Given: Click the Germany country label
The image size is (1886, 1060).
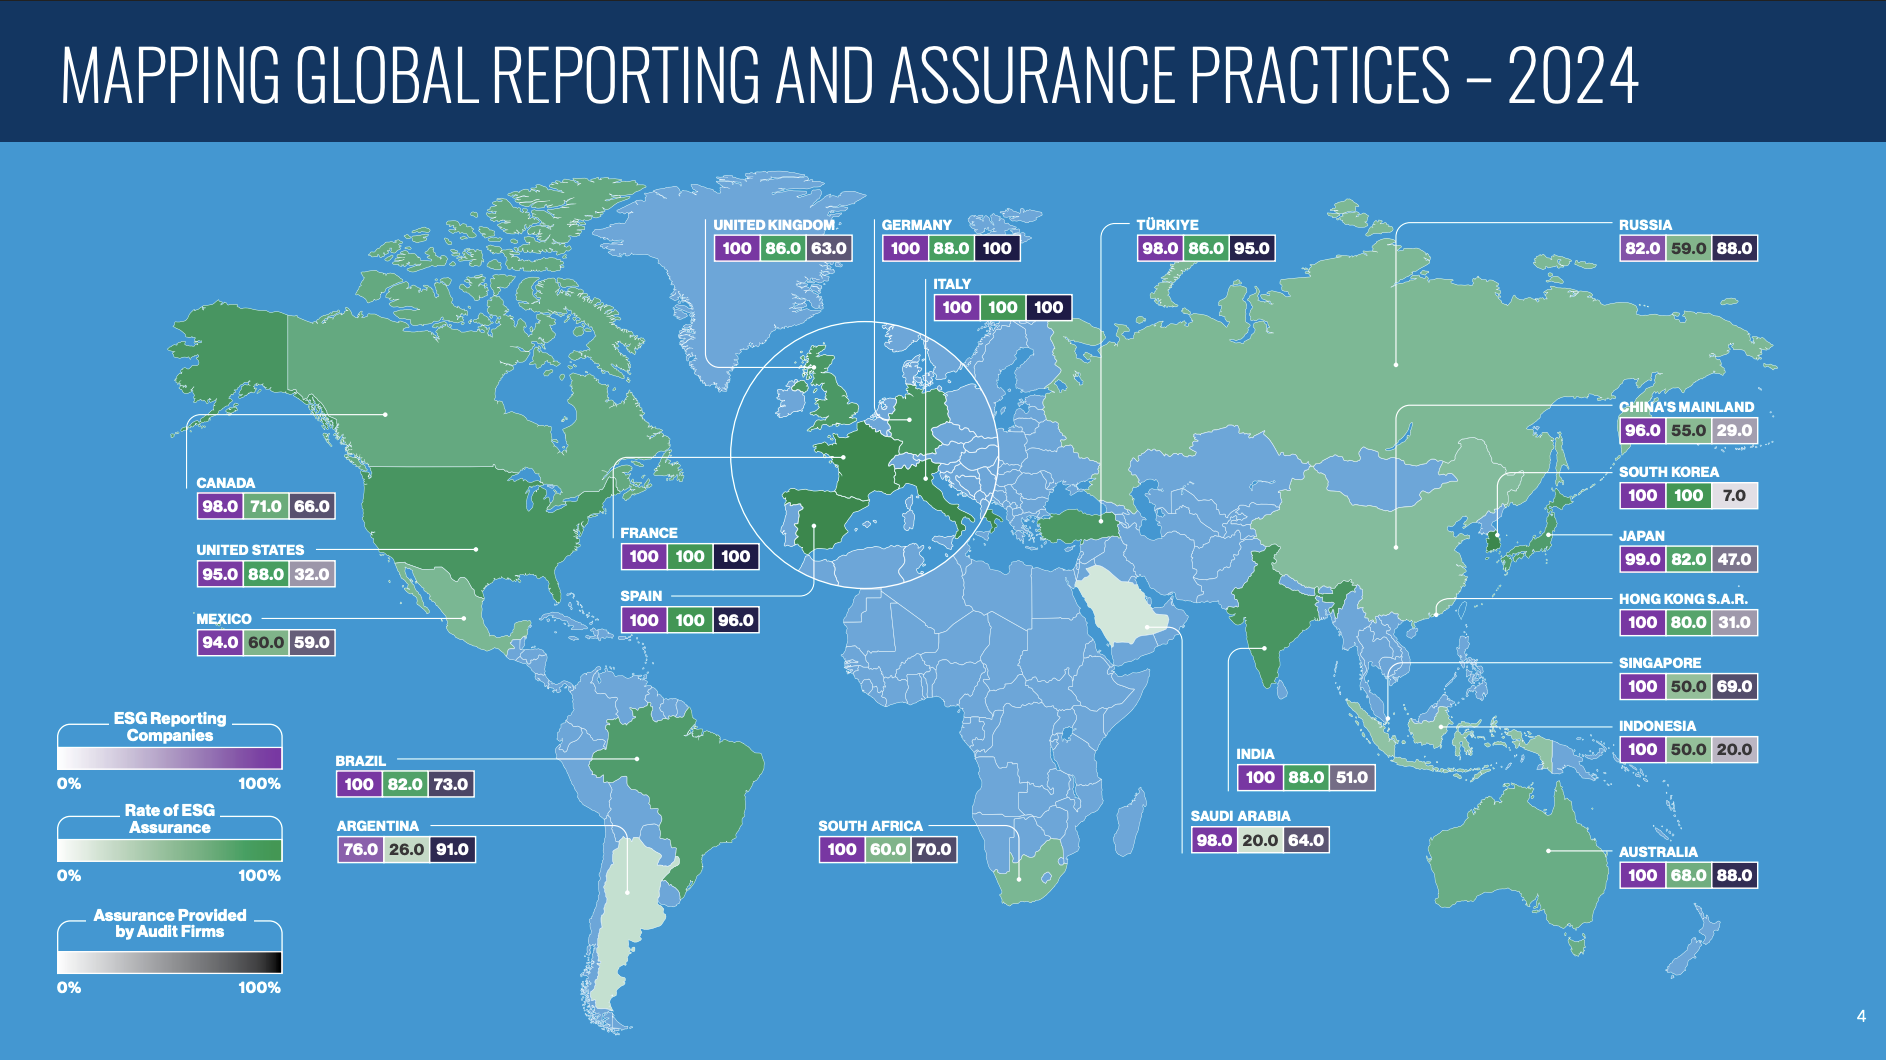Looking at the screenshot, I should (x=916, y=225).
